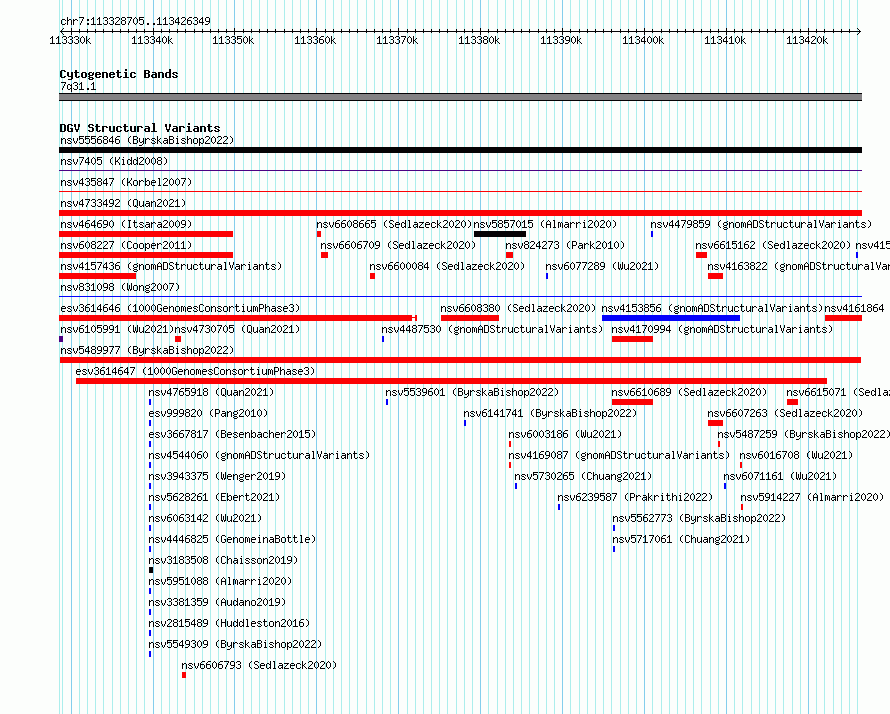Click the 113380k ruler tick label
Image resolution: width=890 pixels, height=714 pixels.
[x=479, y=40]
